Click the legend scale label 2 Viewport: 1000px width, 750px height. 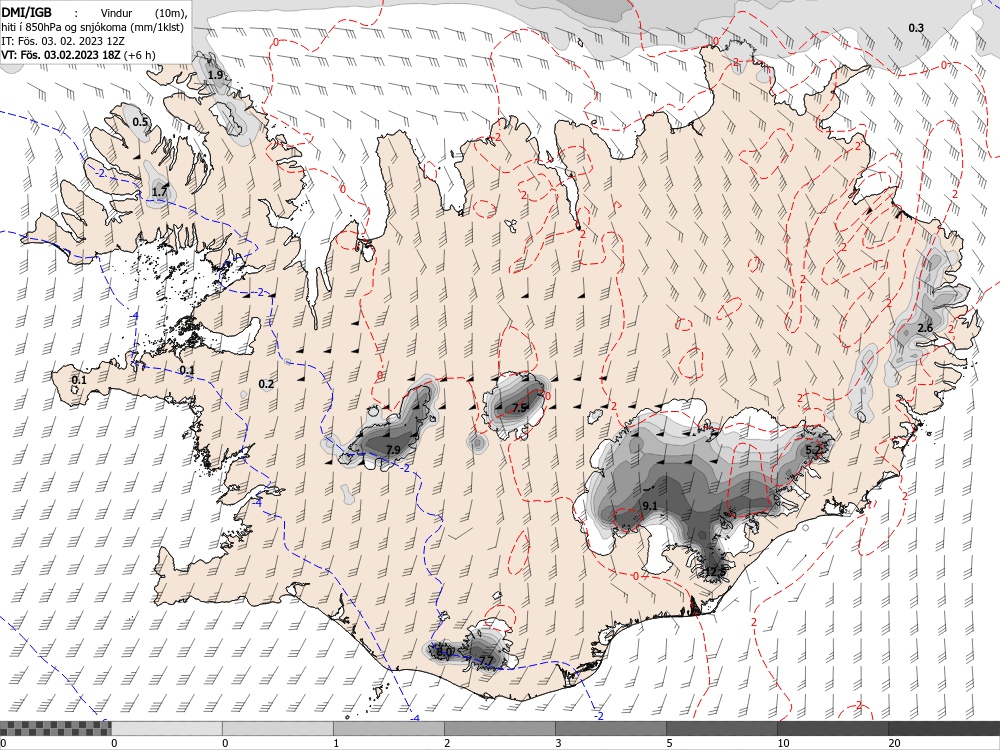pyautogui.click(x=447, y=743)
